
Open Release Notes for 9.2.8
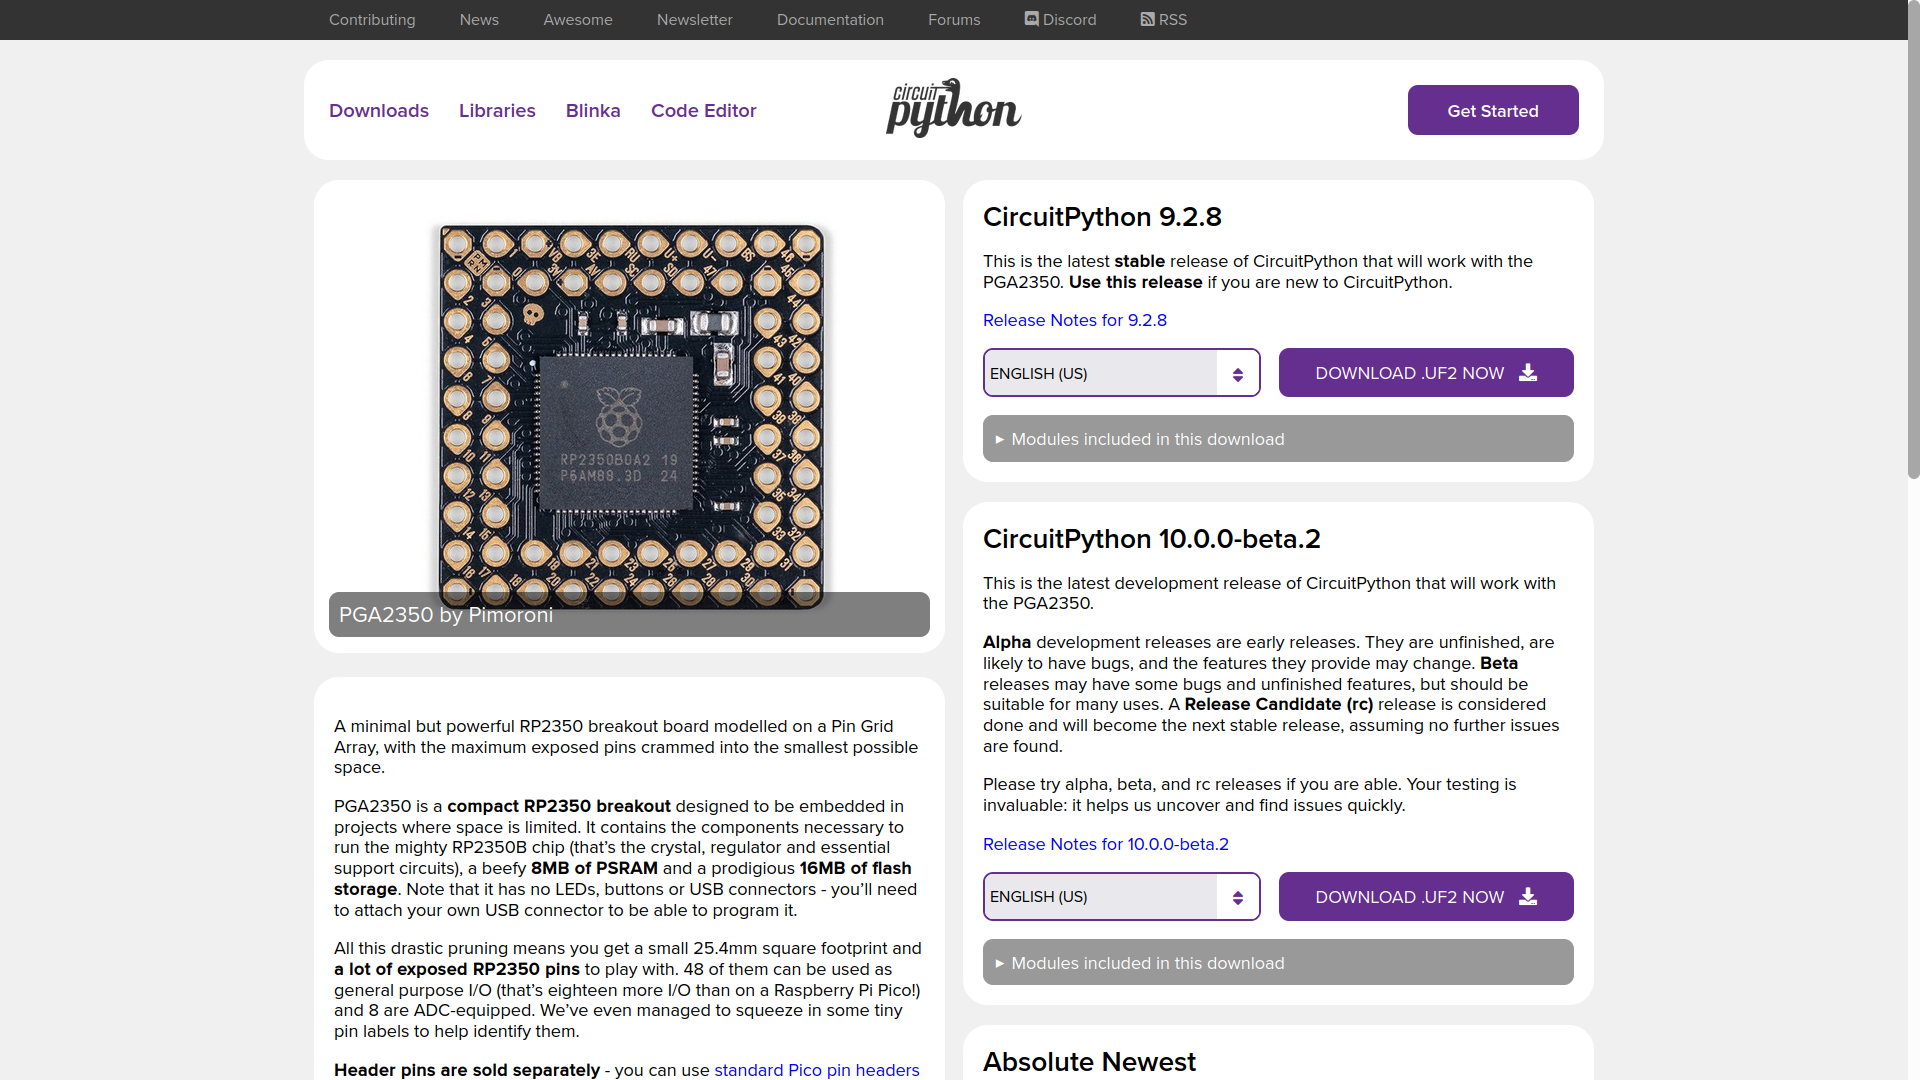click(x=1075, y=320)
